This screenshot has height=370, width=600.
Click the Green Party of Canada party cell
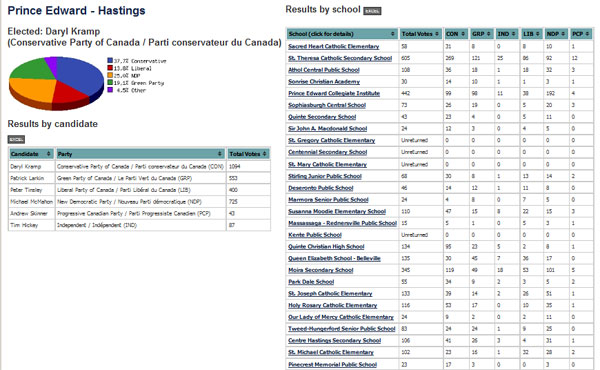[x=140, y=178]
